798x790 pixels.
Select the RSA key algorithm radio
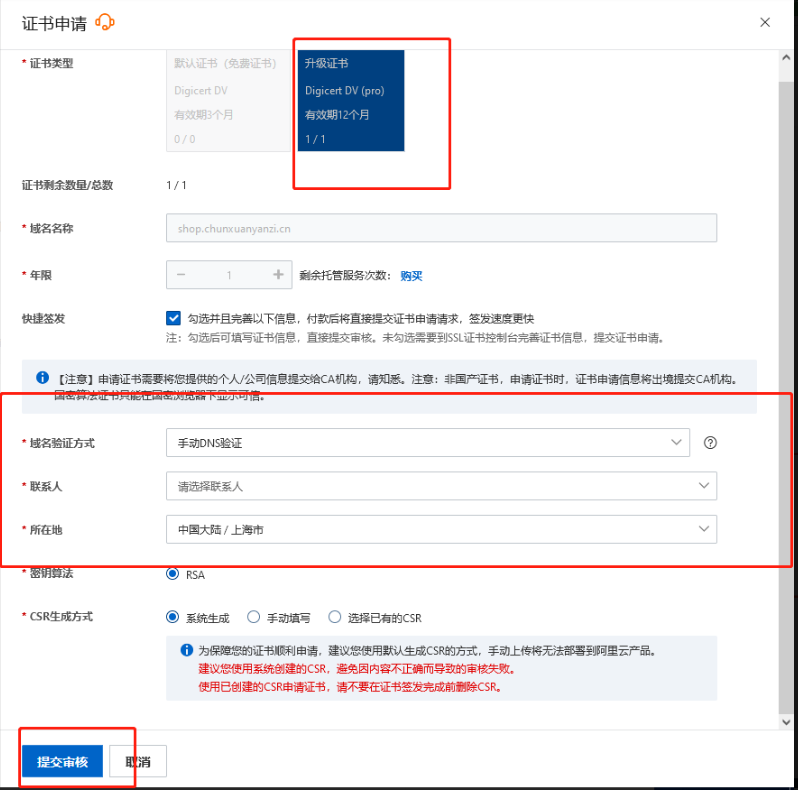(x=173, y=574)
